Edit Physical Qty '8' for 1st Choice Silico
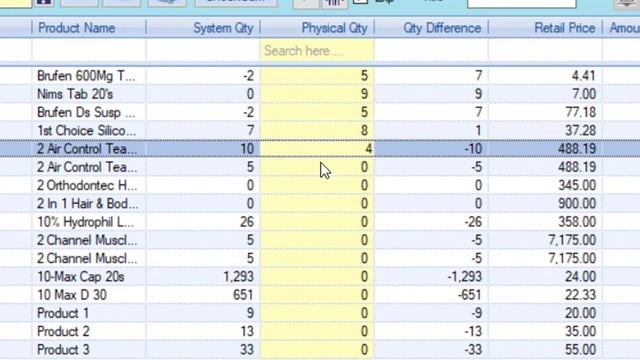The height and width of the screenshot is (360, 640). pyautogui.click(x=317, y=131)
